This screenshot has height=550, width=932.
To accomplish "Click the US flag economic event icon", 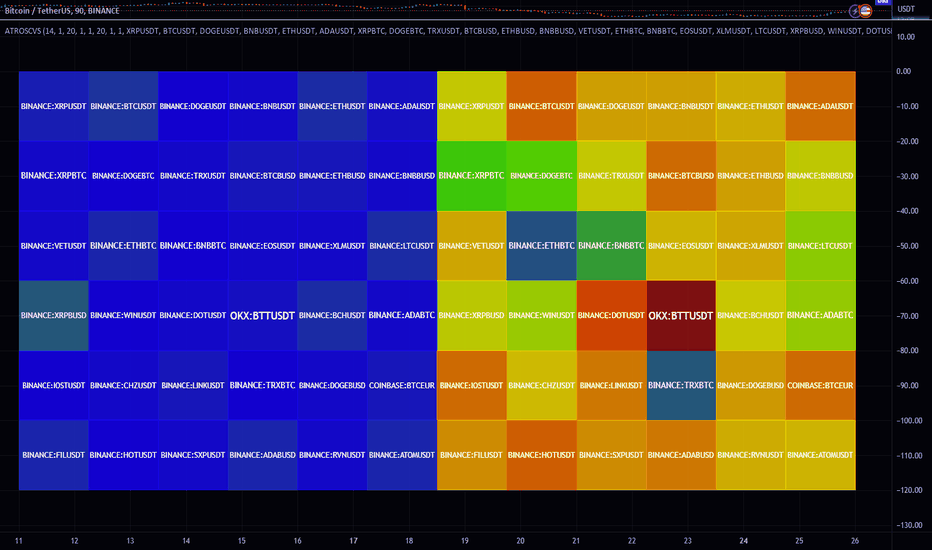I will [865, 11].
